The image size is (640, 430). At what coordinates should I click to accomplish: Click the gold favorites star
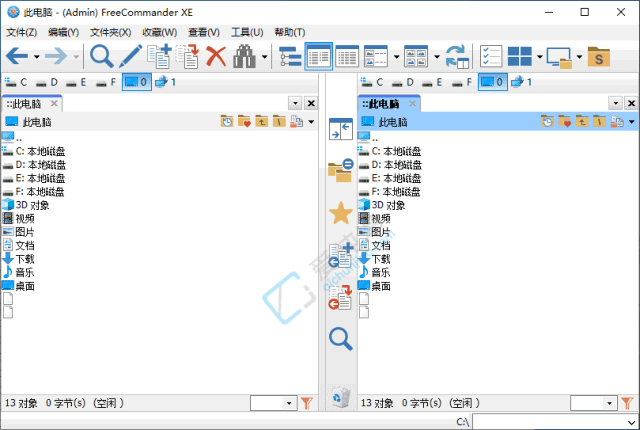click(340, 213)
